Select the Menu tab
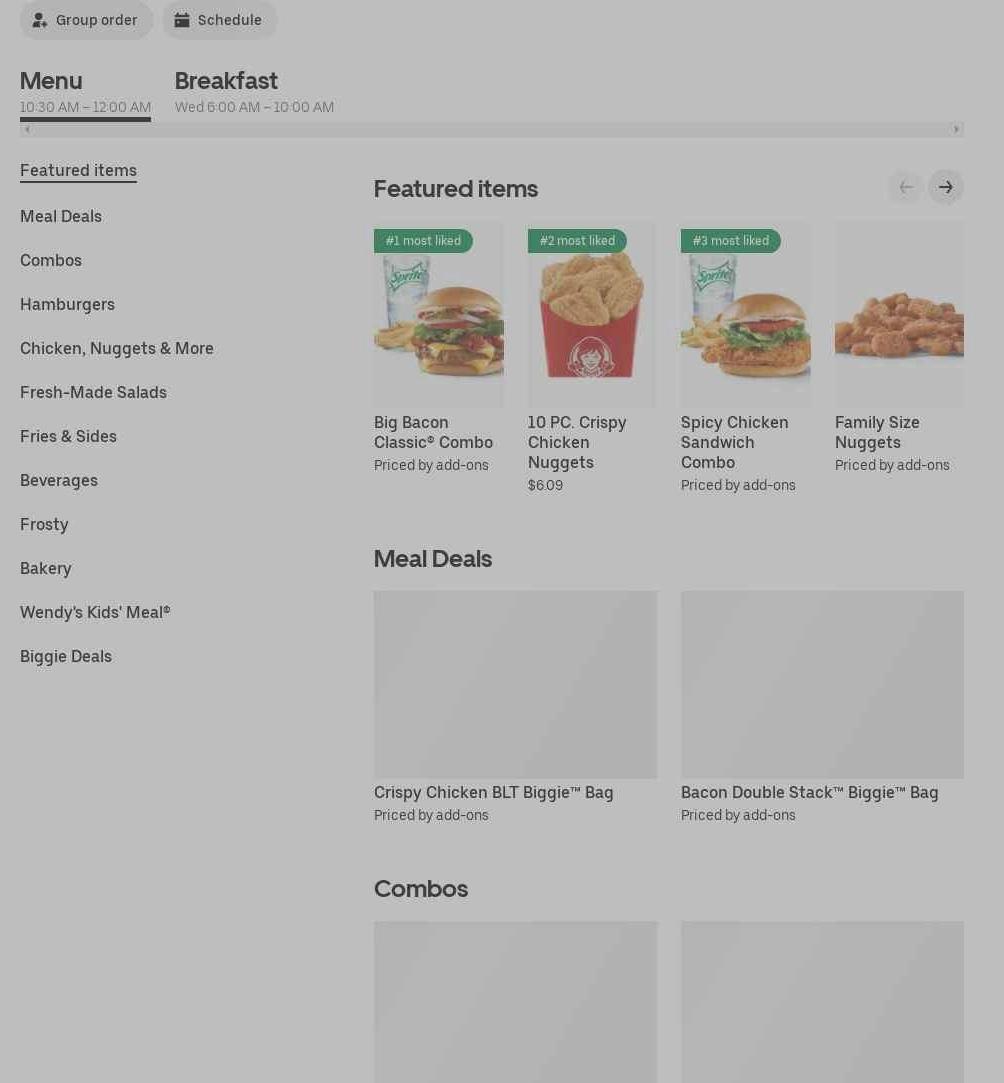1004x1083 pixels. (x=85, y=91)
